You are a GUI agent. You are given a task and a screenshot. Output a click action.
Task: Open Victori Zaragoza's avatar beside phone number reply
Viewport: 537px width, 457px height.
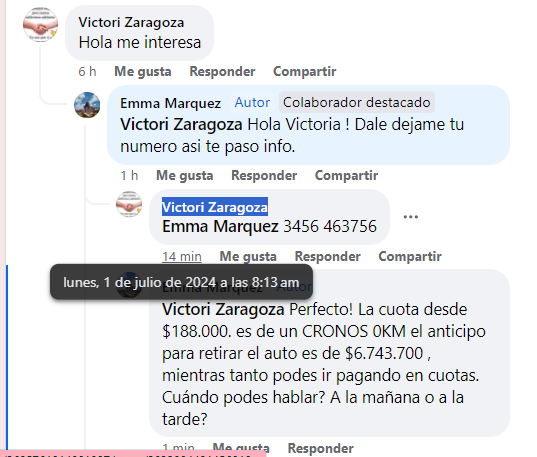coord(129,204)
